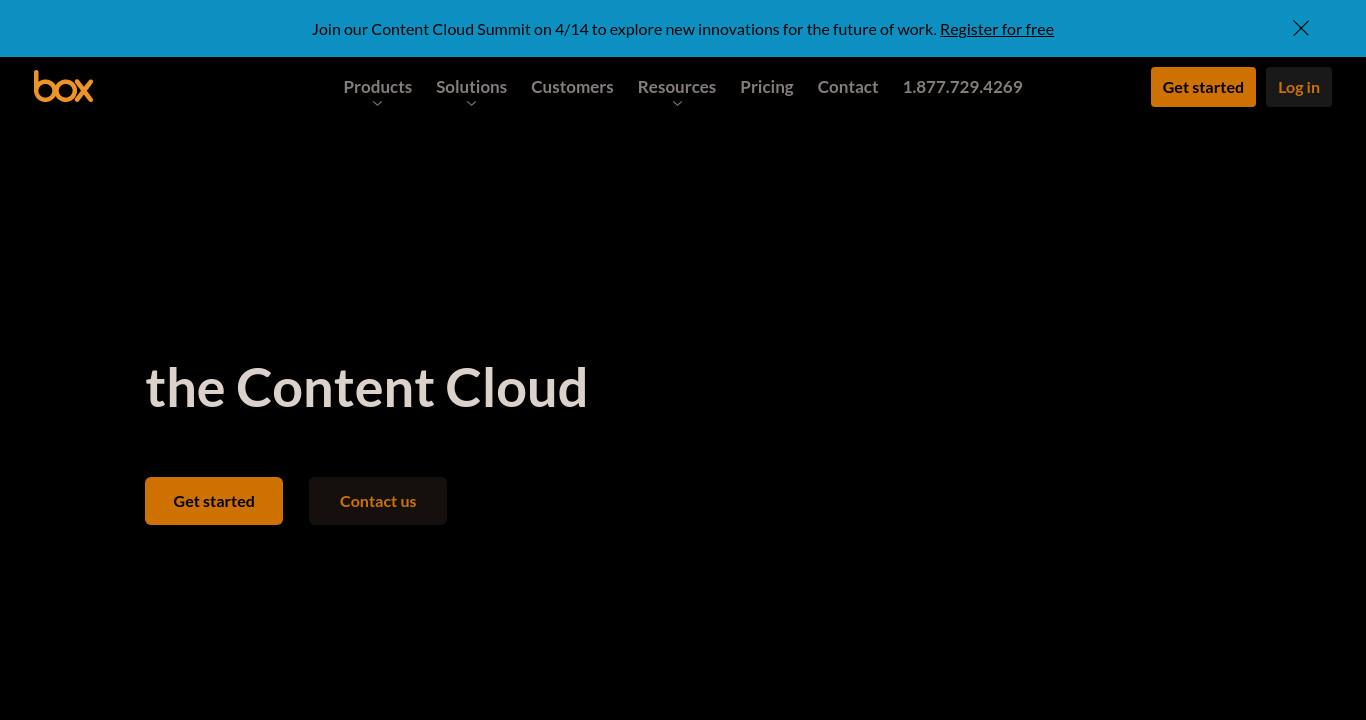Click the Content Cloud headline text
This screenshot has height=720, width=1366.
point(366,387)
